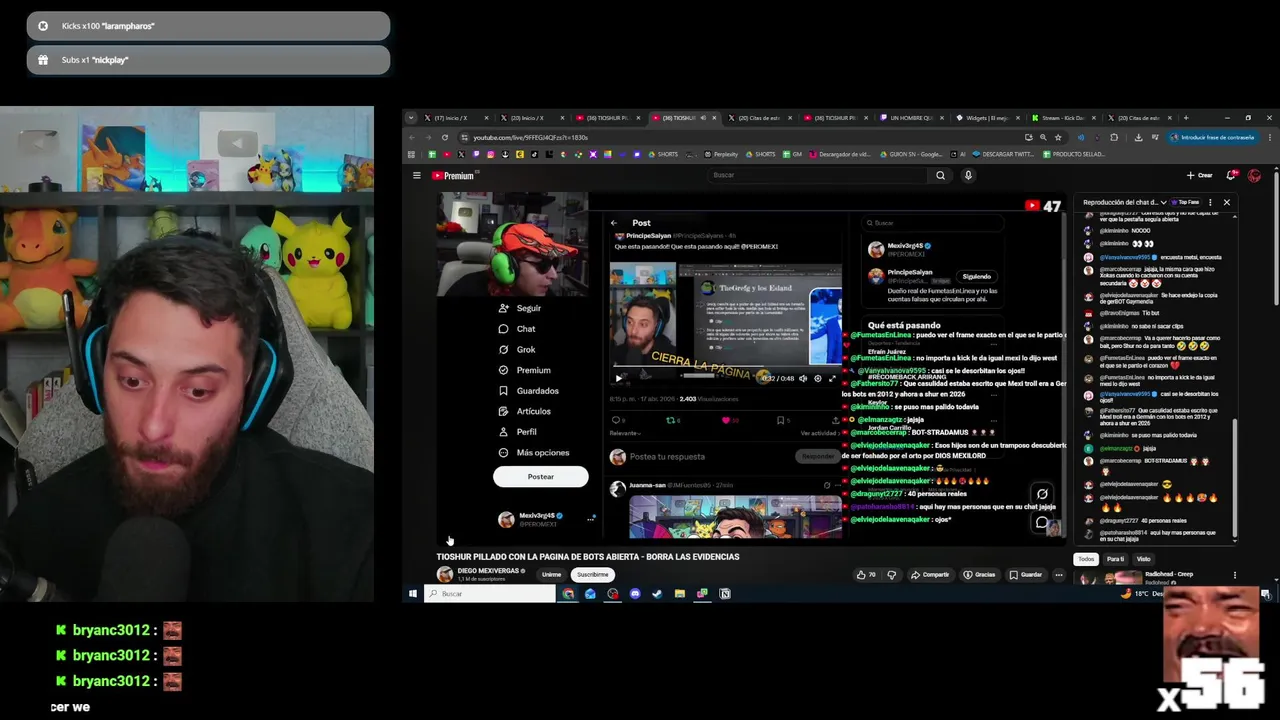Image resolution: width=1280 pixels, height=720 pixels.
Task: Go back with the Post arrow
Action: [x=614, y=223]
